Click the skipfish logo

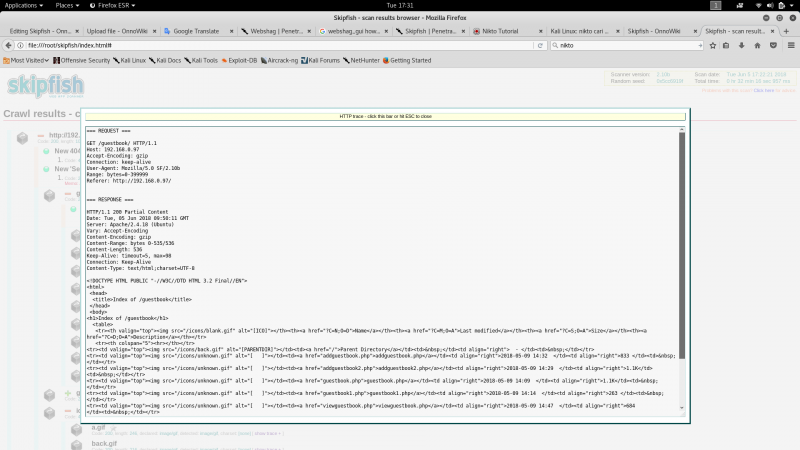(x=45, y=86)
